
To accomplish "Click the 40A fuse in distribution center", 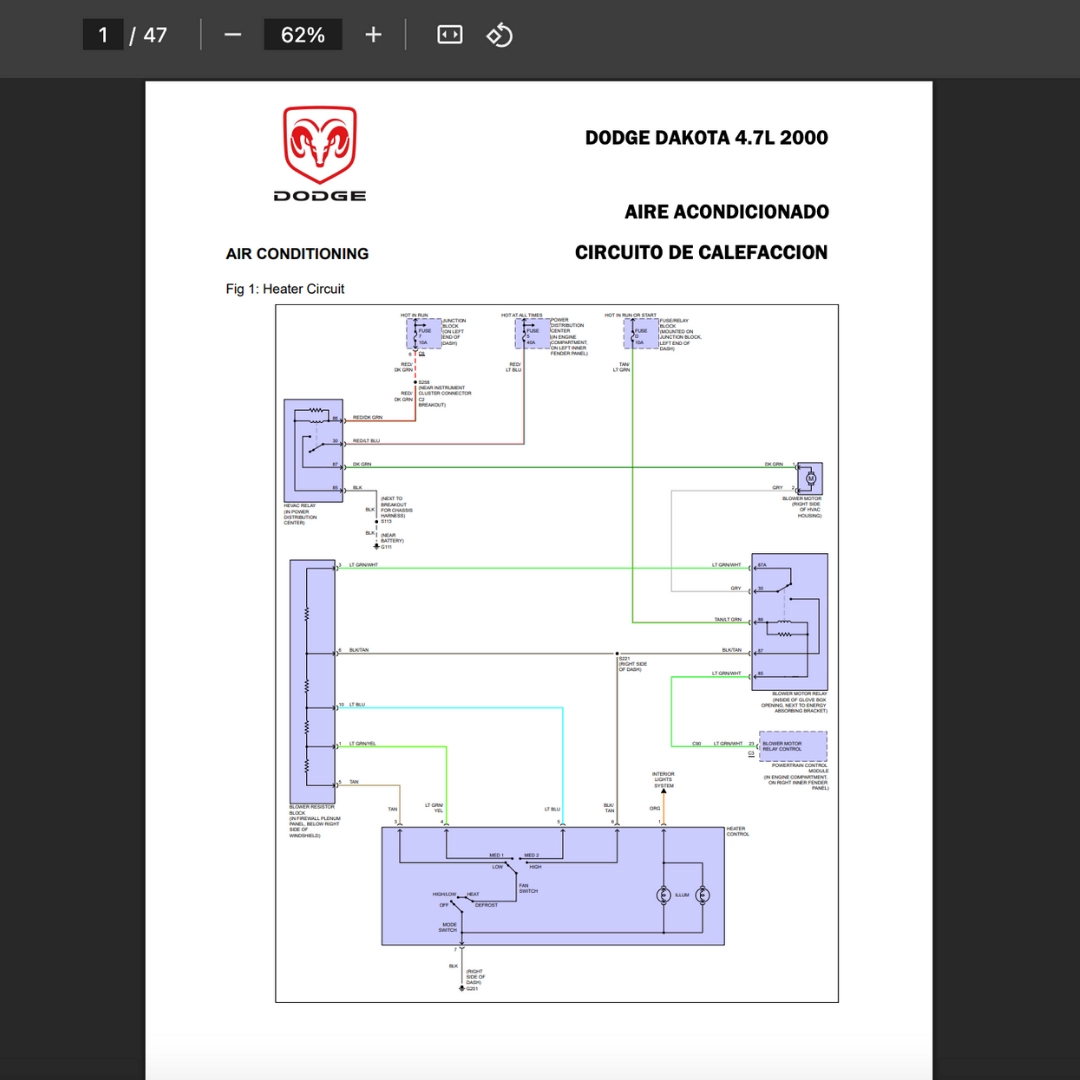I will pos(532,333).
